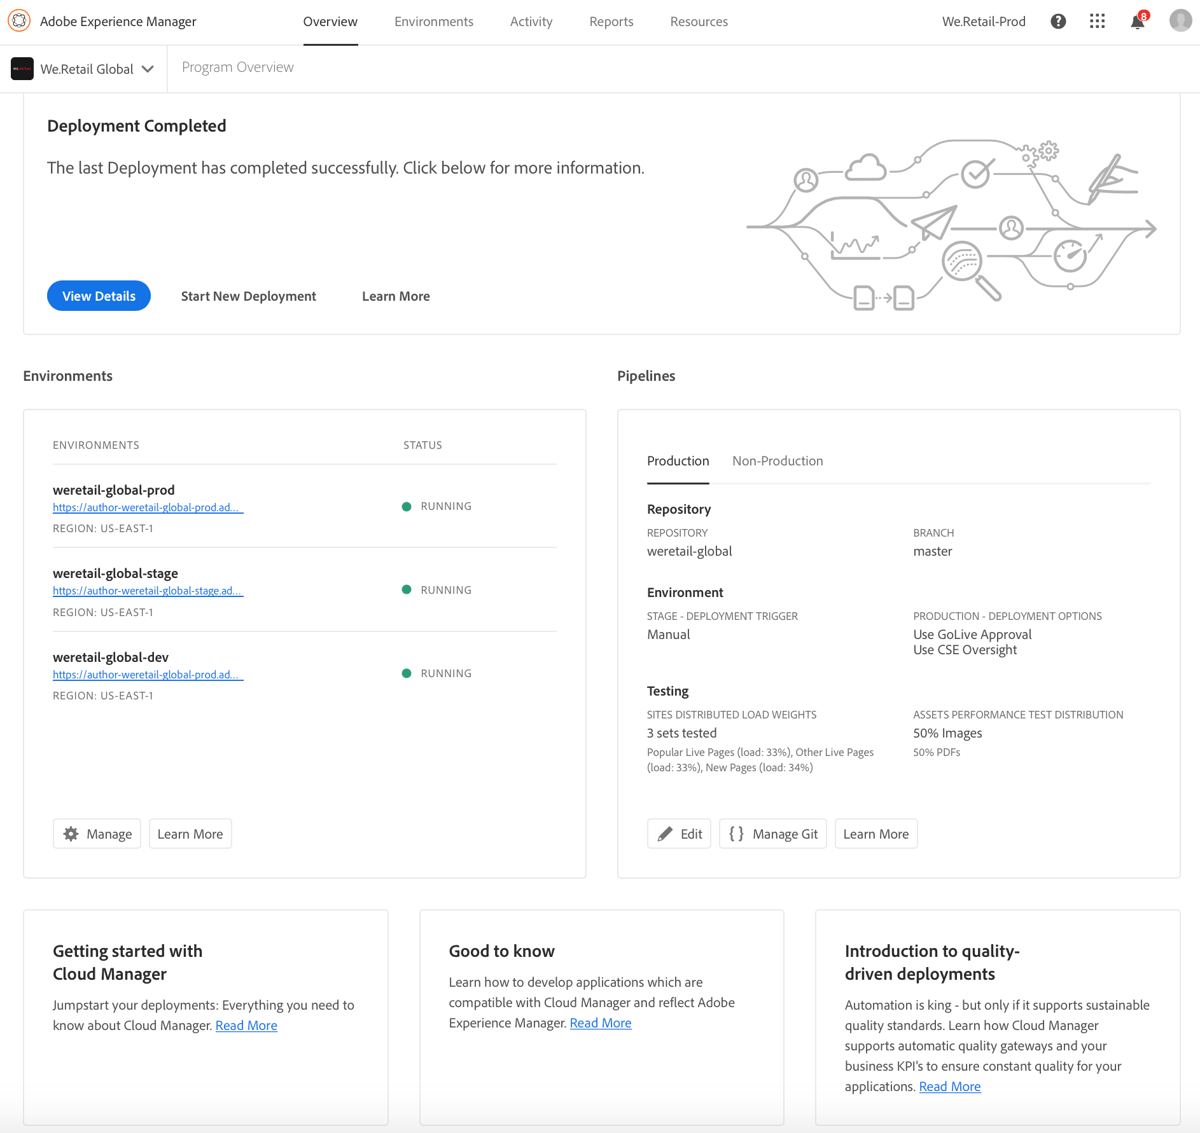Open the We.Retail-Prod organization selector

pos(984,21)
